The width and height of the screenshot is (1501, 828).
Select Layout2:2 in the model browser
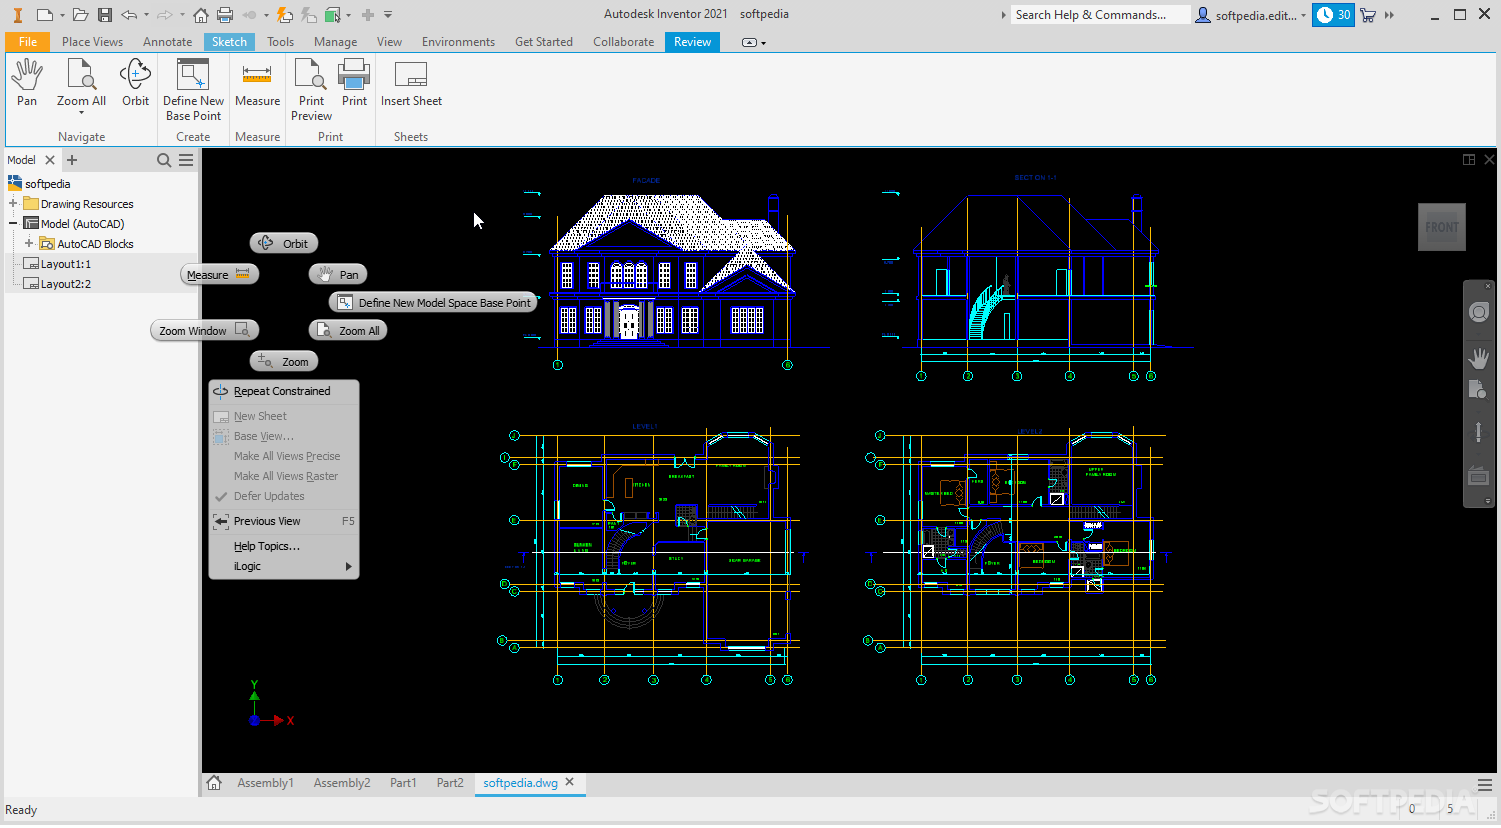66,284
